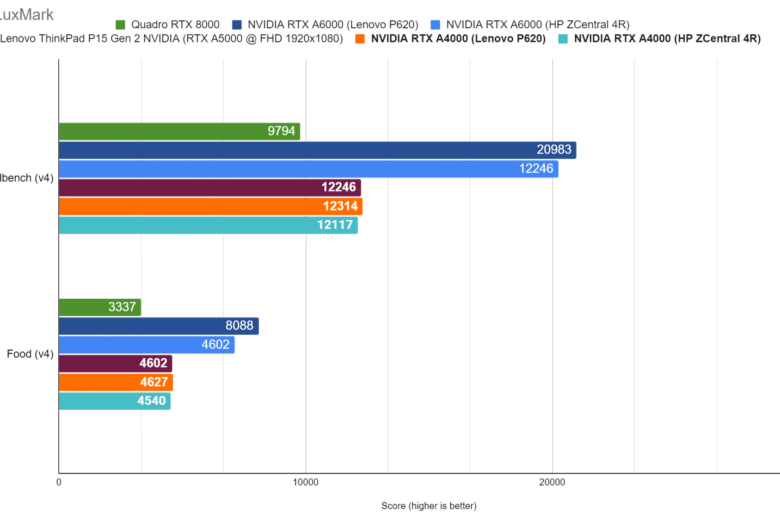
Task: Click the light blue bar labeled 4602
Action: pos(146,344)
